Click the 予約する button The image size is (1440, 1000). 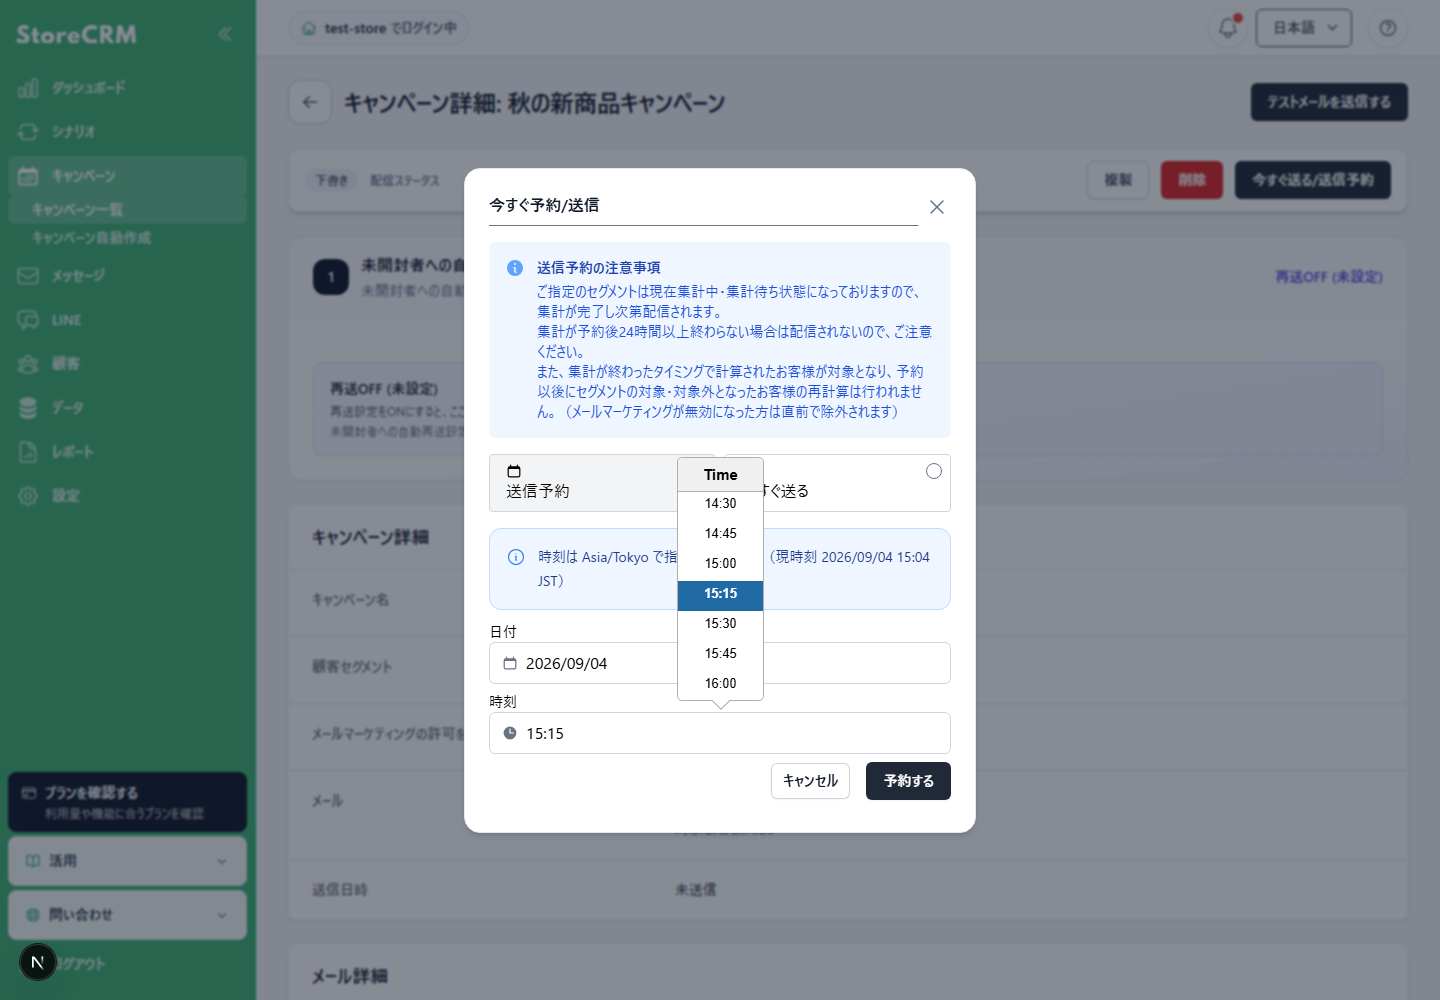908,781
